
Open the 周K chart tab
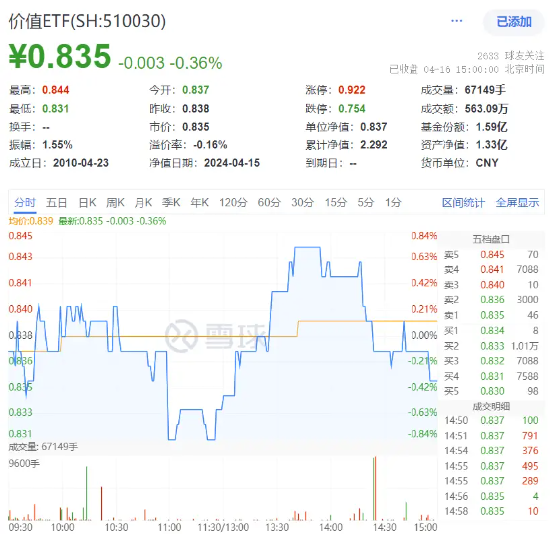115,202
